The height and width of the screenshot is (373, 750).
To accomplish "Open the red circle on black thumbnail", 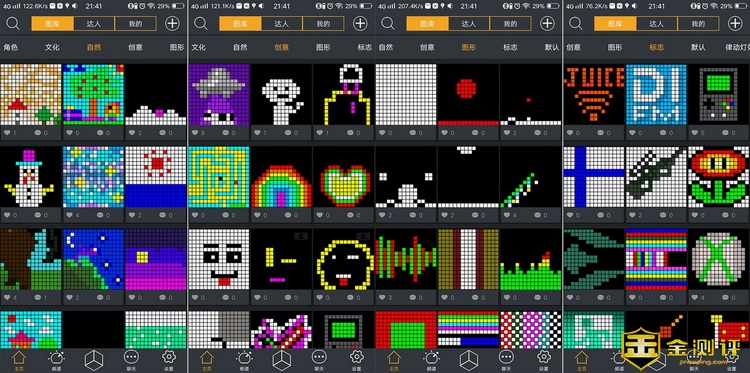I will (x=468, y=94).
